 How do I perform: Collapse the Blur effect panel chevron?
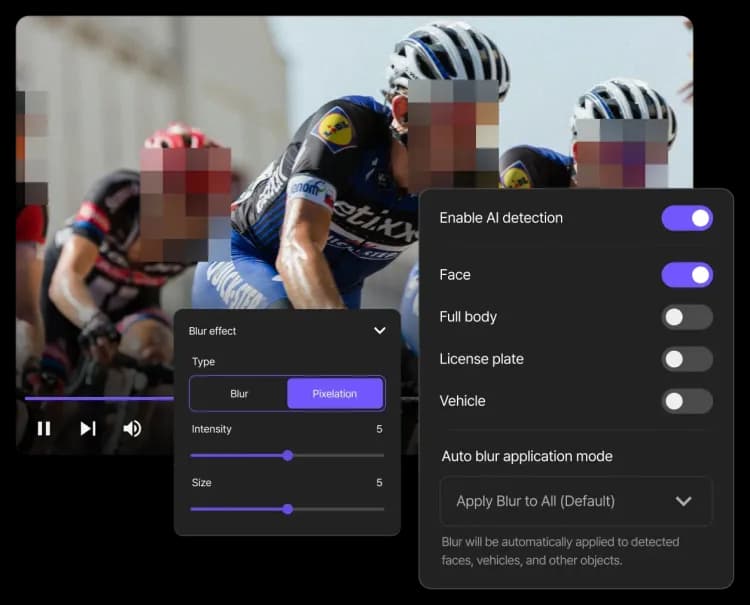point(380,330)
